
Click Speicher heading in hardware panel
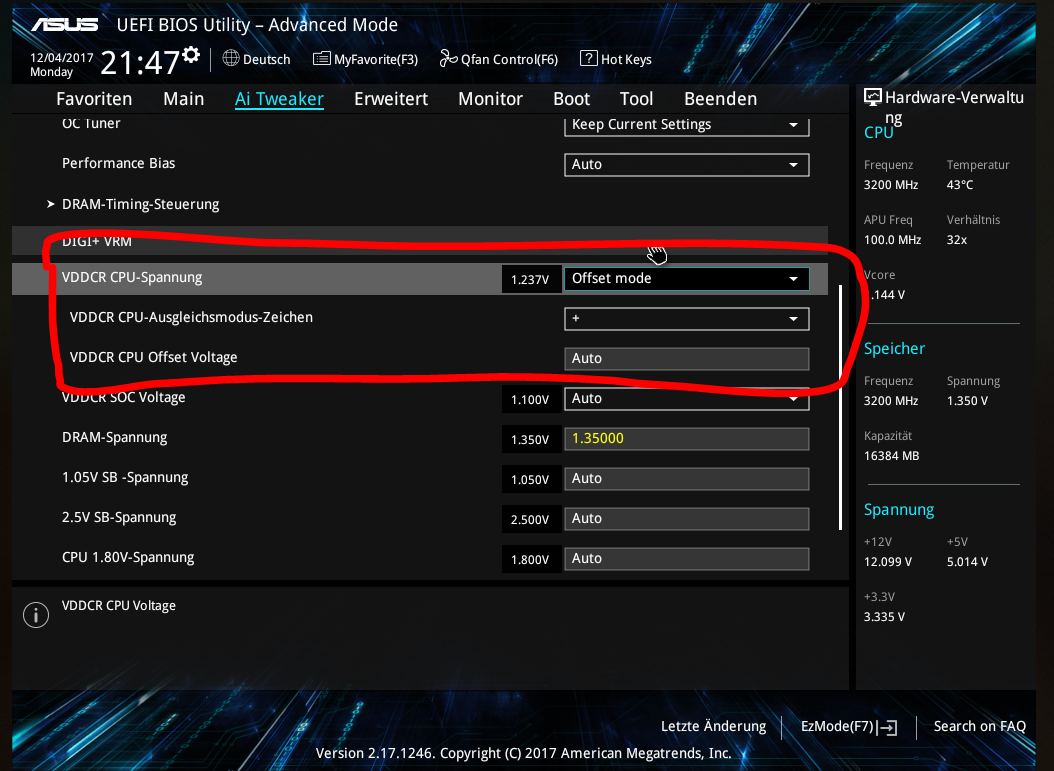pyautogui.click(x=894, y=348)
